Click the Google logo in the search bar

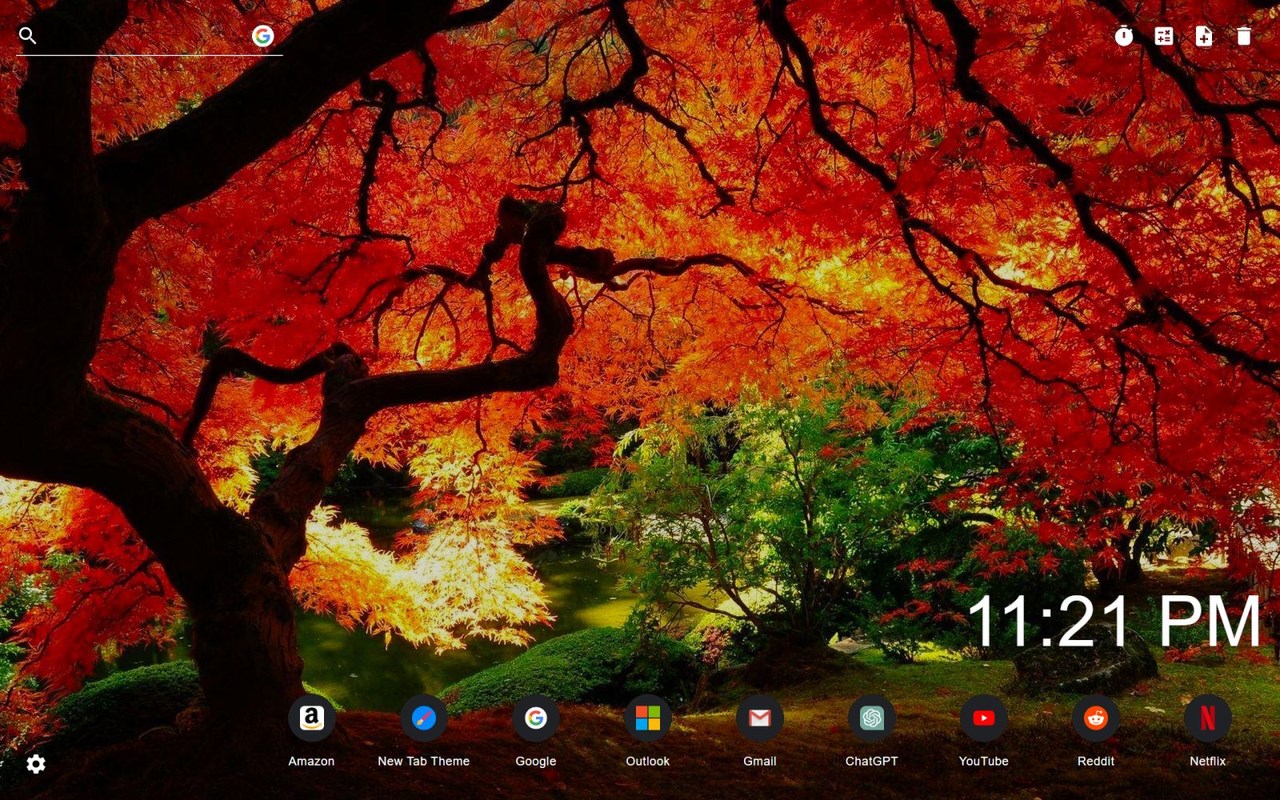click(x=263, y=36)
